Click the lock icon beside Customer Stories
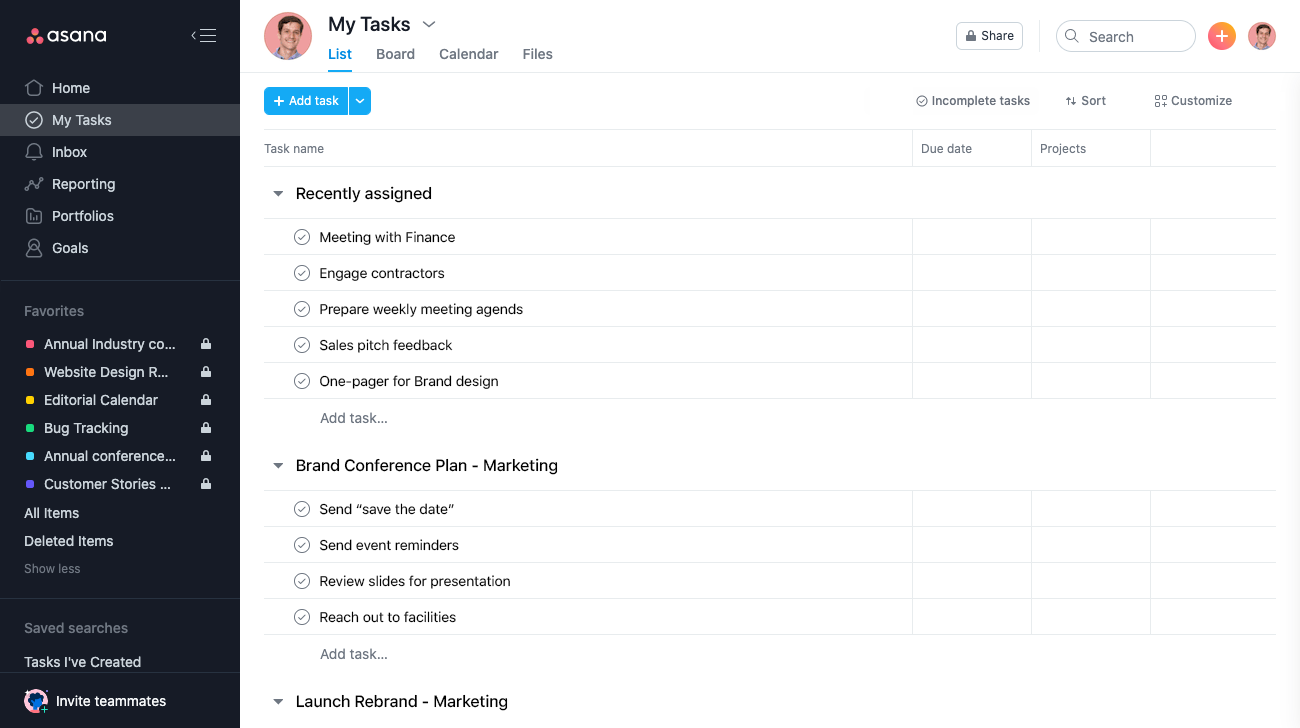This screenshot has height=728, width=1300. pyautogui.click(x=206, y=484)
